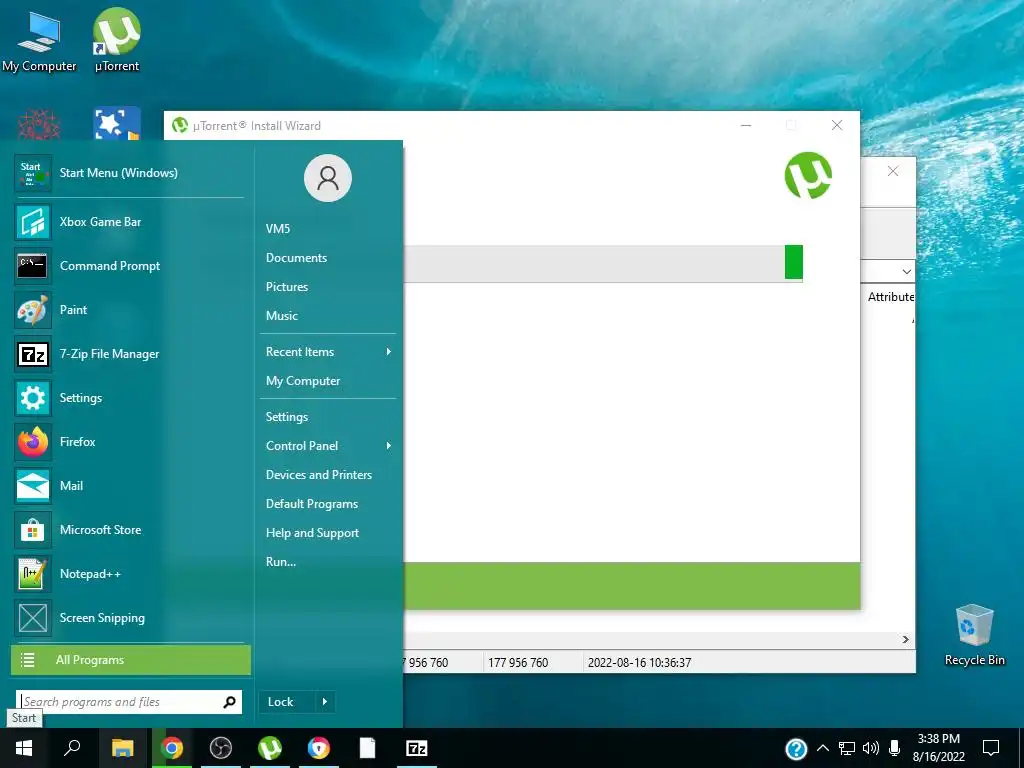Click the Attribute column header
1024x768 pixels.
tap(890, 296)
